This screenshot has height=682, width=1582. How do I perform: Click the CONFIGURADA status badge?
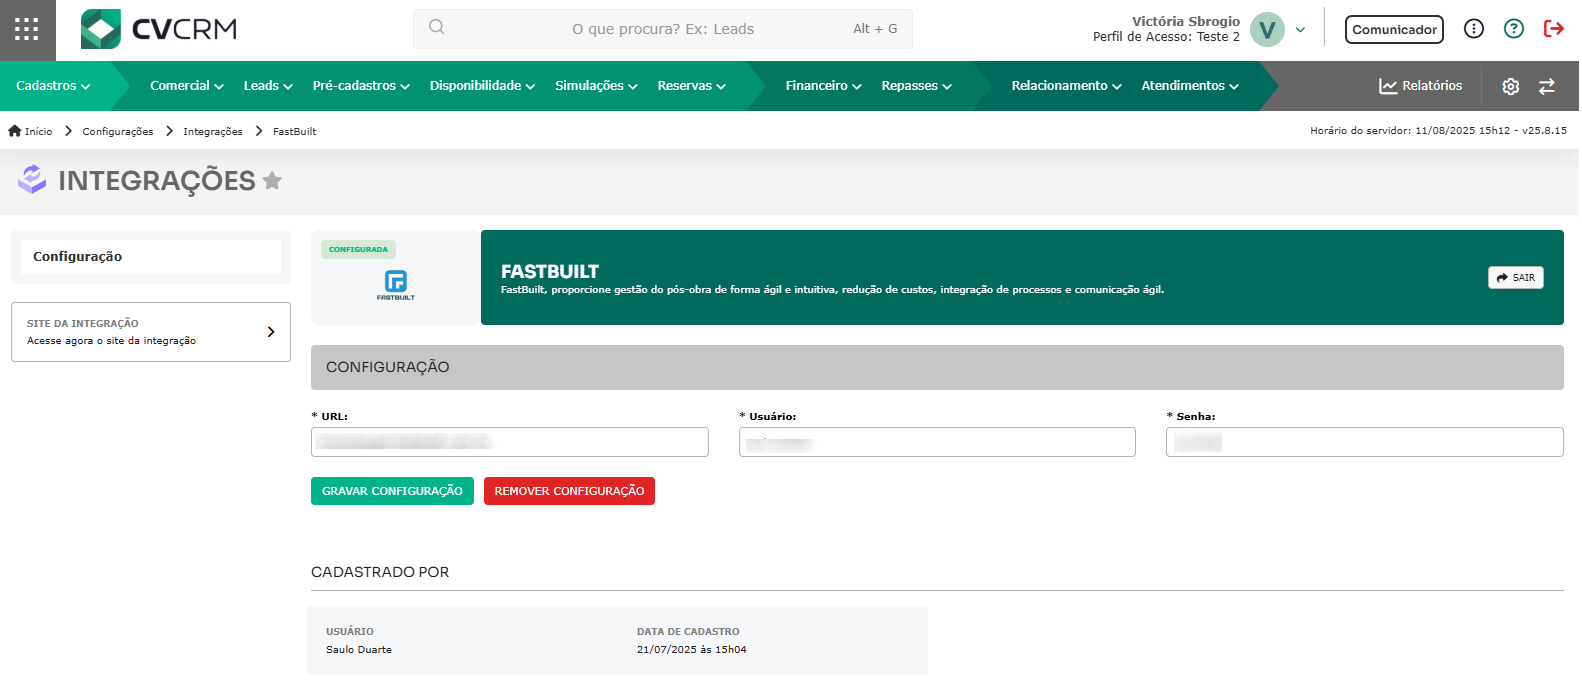[x=358, y=249]
